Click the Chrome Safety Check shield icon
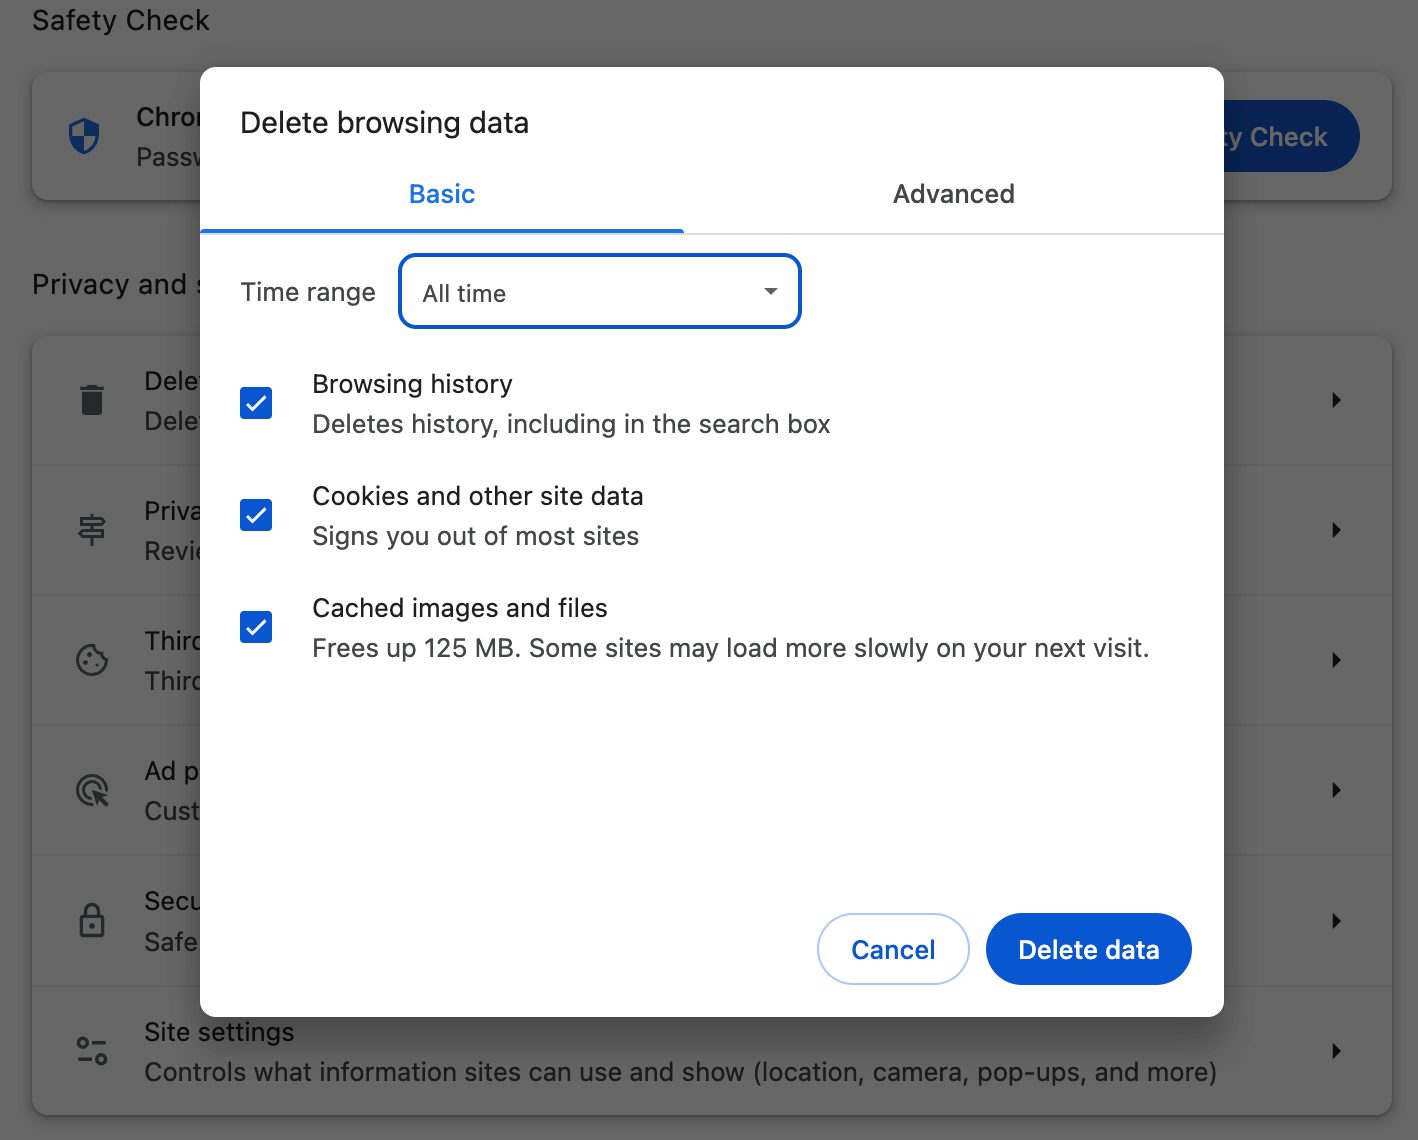 click(x=84, y=136)
